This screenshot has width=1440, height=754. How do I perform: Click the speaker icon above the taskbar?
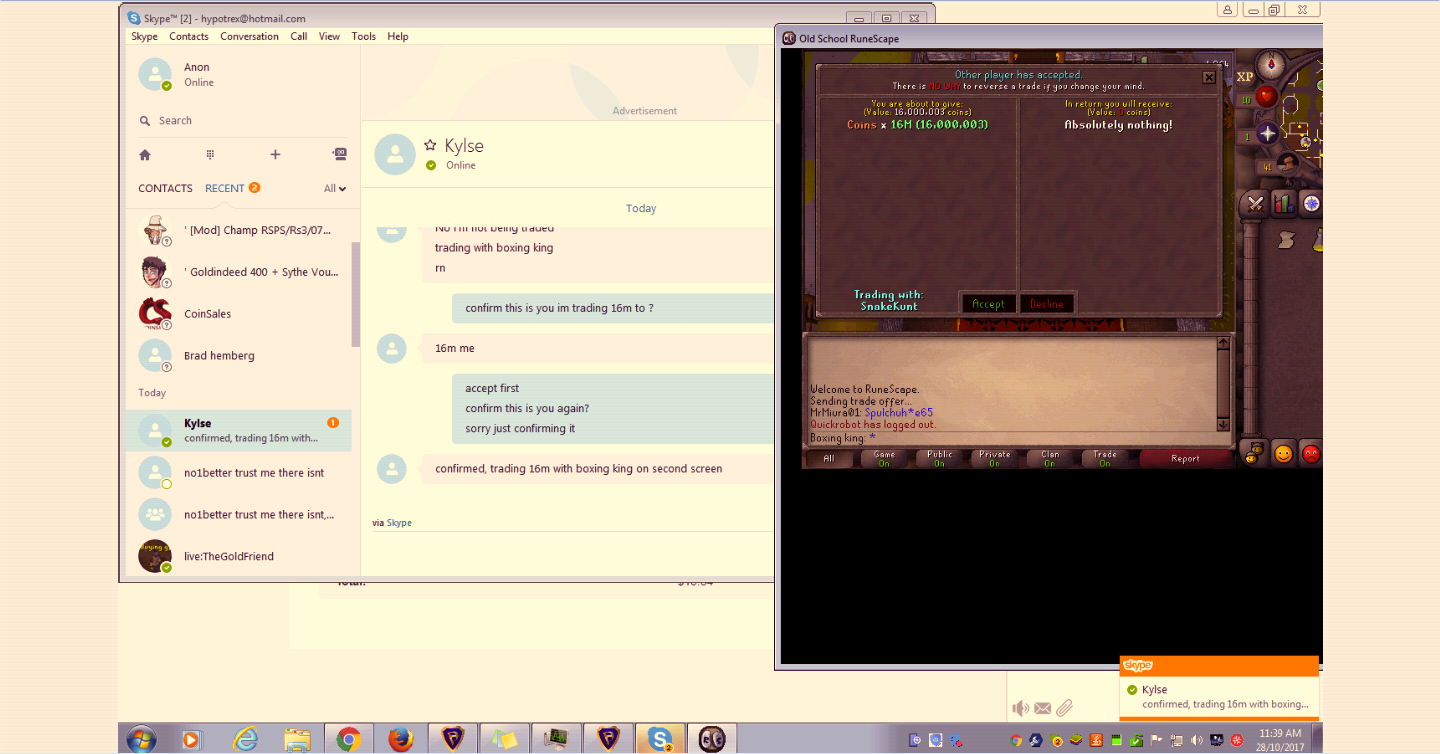[1020, 708]
